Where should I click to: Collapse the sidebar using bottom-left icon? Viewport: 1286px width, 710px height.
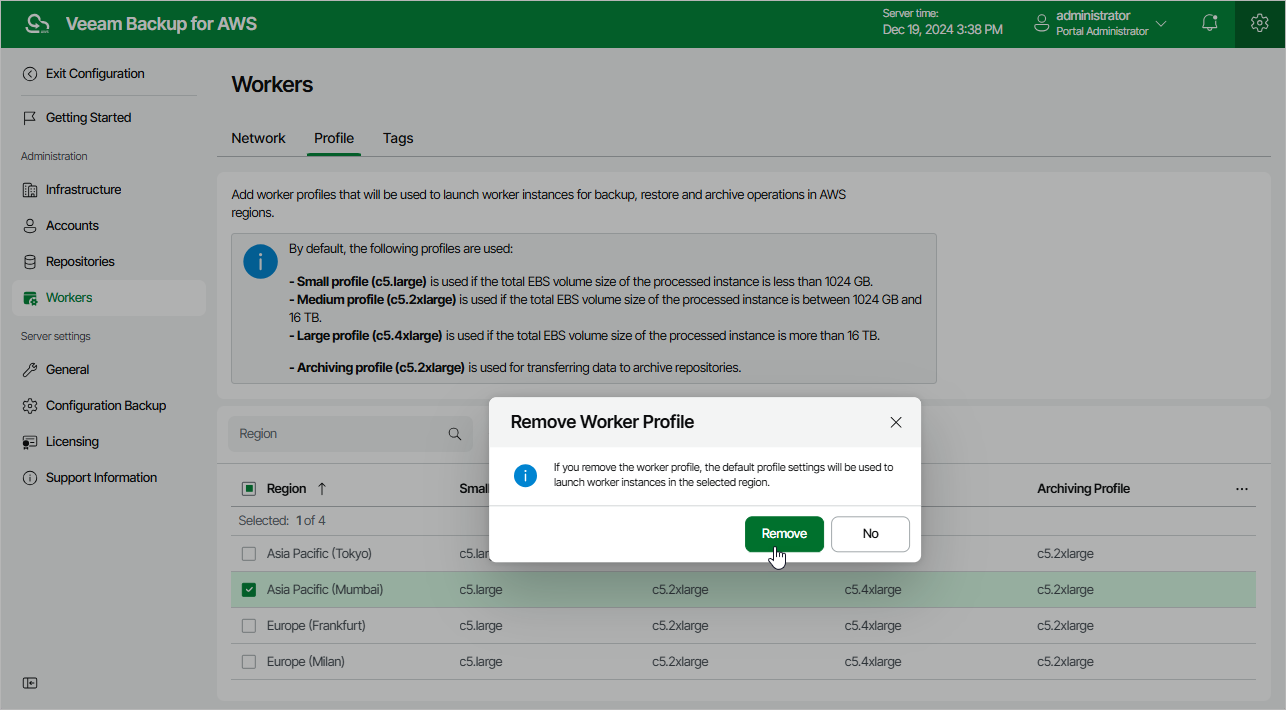[30, 682]
